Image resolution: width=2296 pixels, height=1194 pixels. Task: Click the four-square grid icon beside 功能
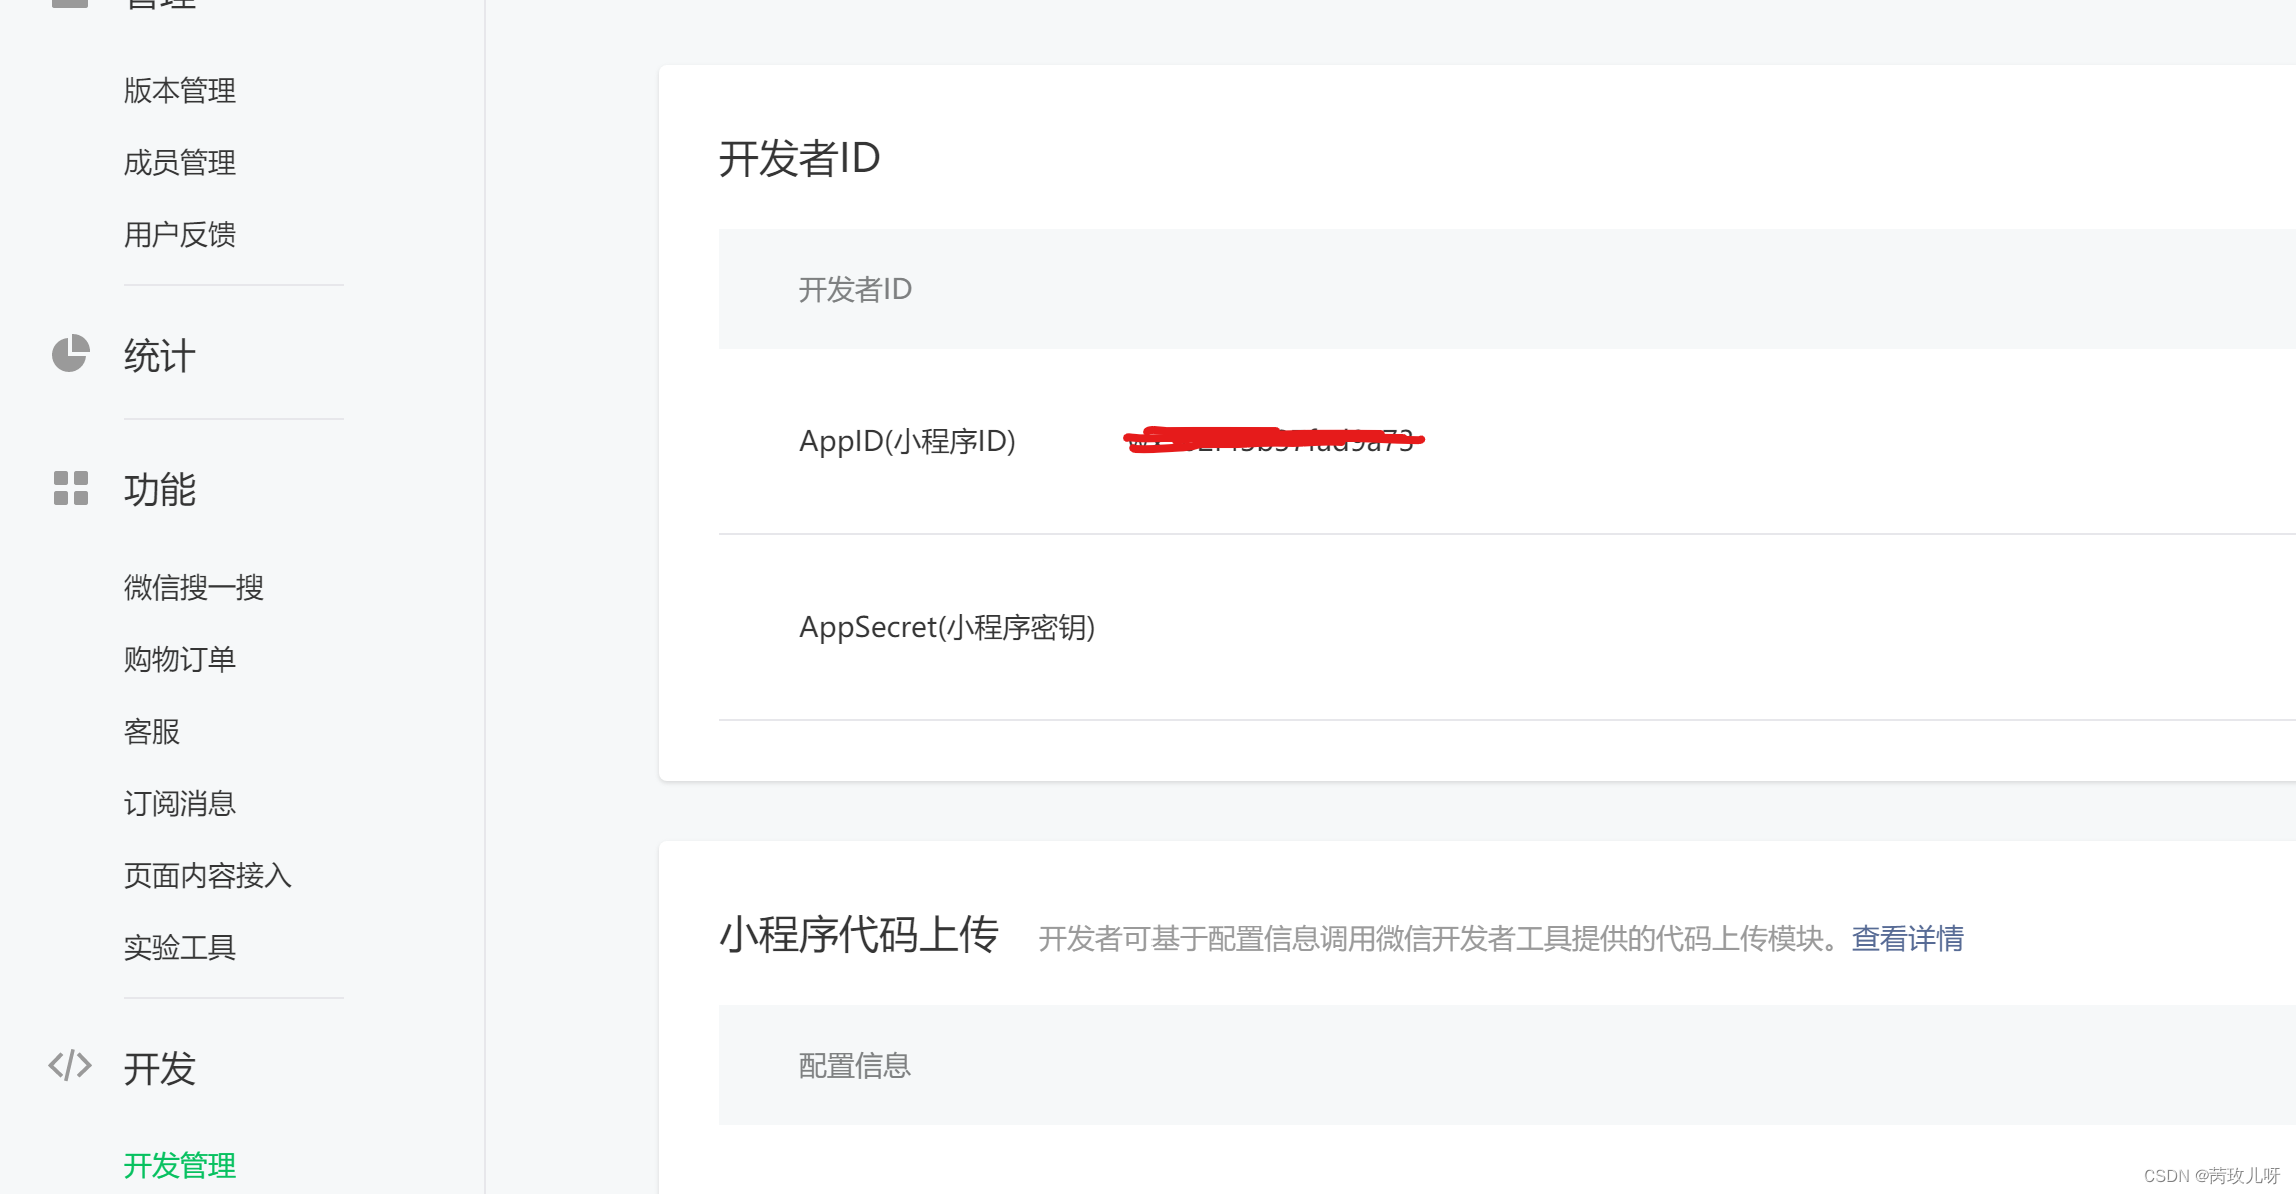click(x=70, y=488)
